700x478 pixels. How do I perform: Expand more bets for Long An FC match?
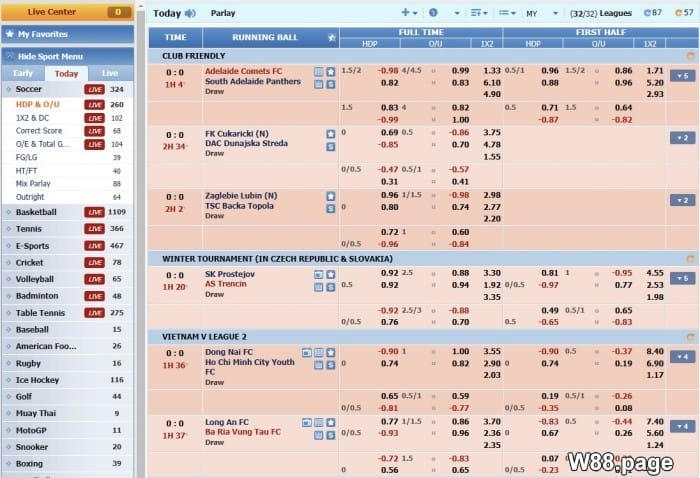click(x=682, y=427)
